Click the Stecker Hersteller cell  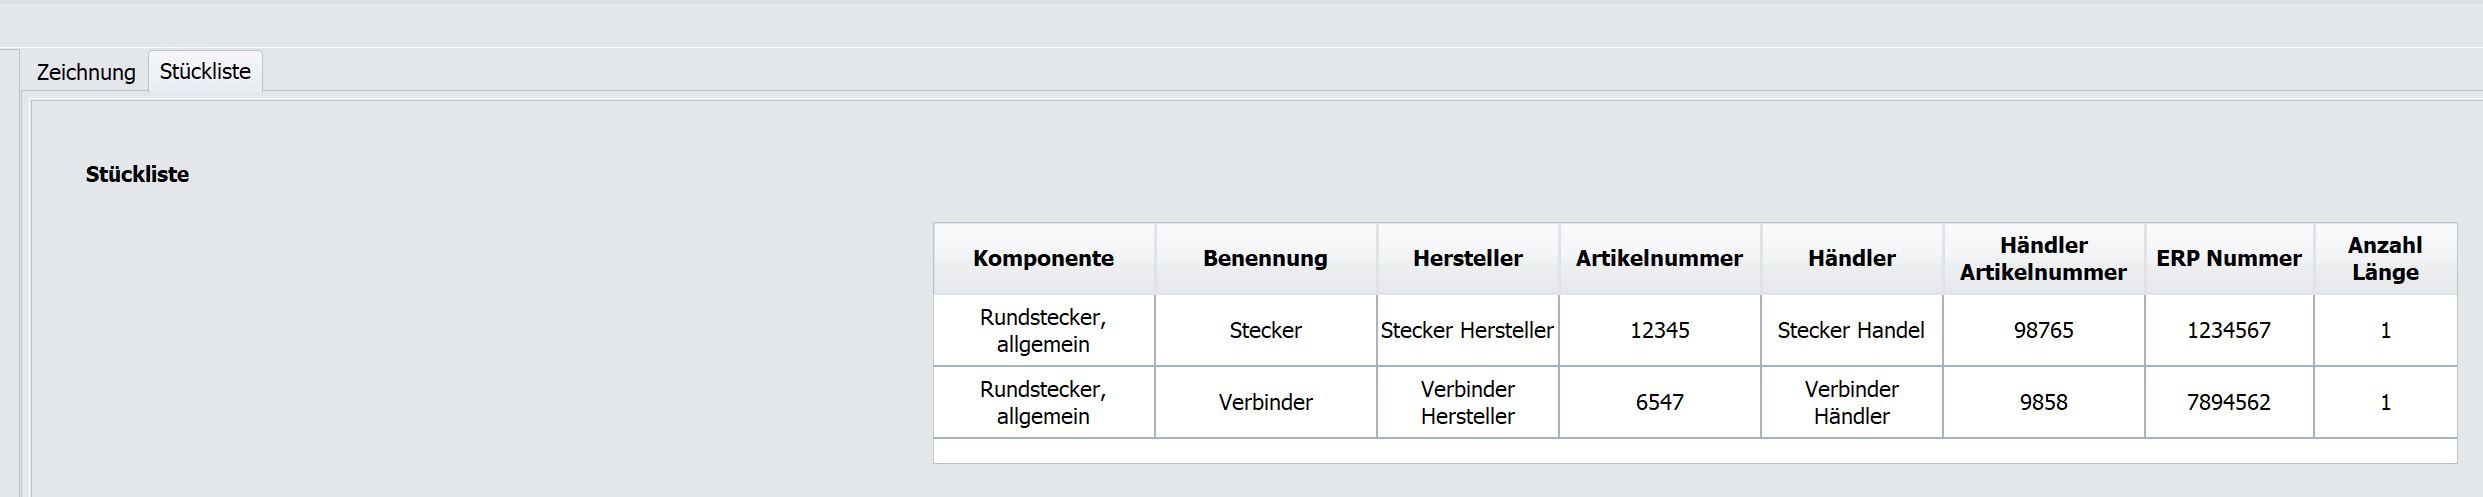tap(1467, 331)
